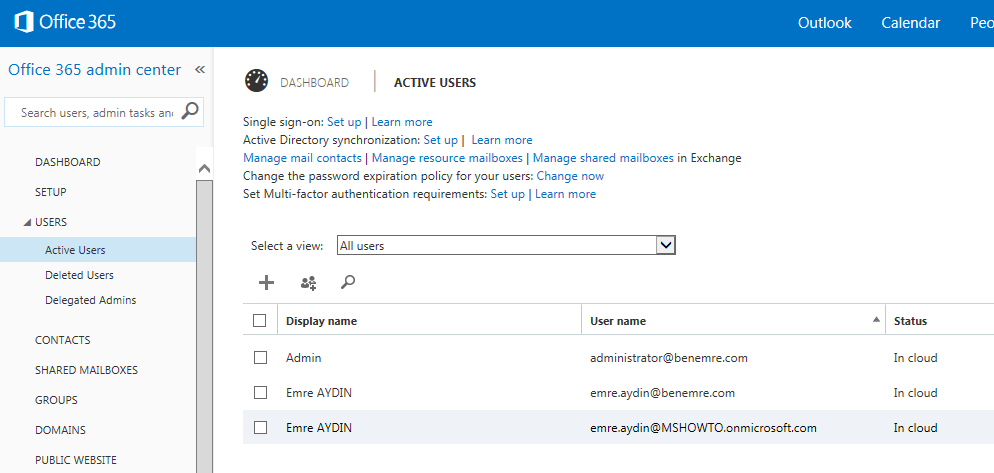The width and height of the screenshot is (994, 473).
Task: Sort by Status column header
Action: tap(910, 321)
